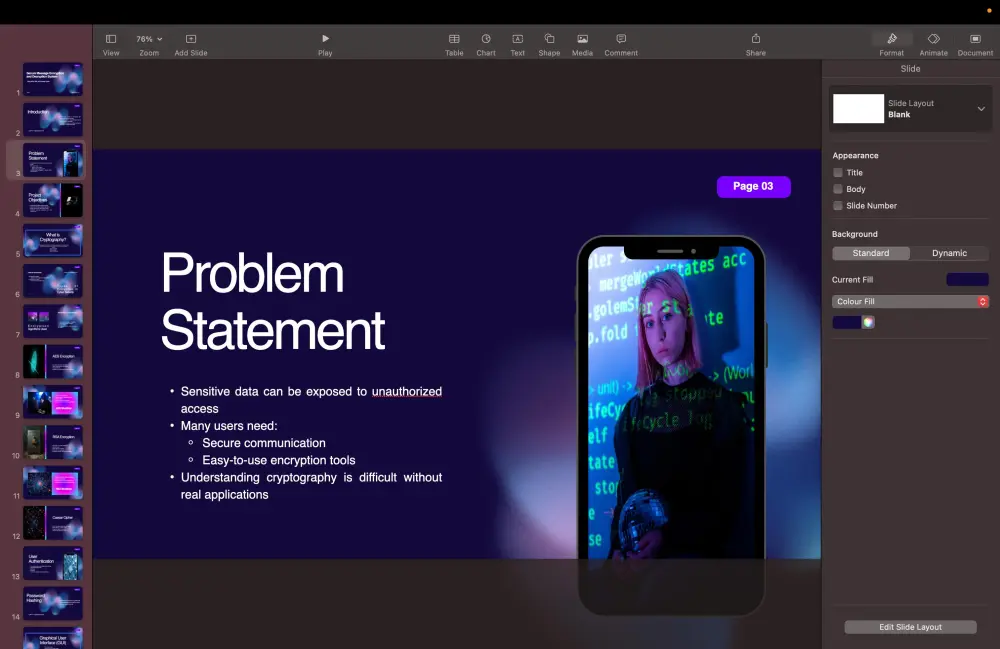This screenshot has height=649, width=1000.
Task: Enable the Body checkbox
Action: [838, 189]
